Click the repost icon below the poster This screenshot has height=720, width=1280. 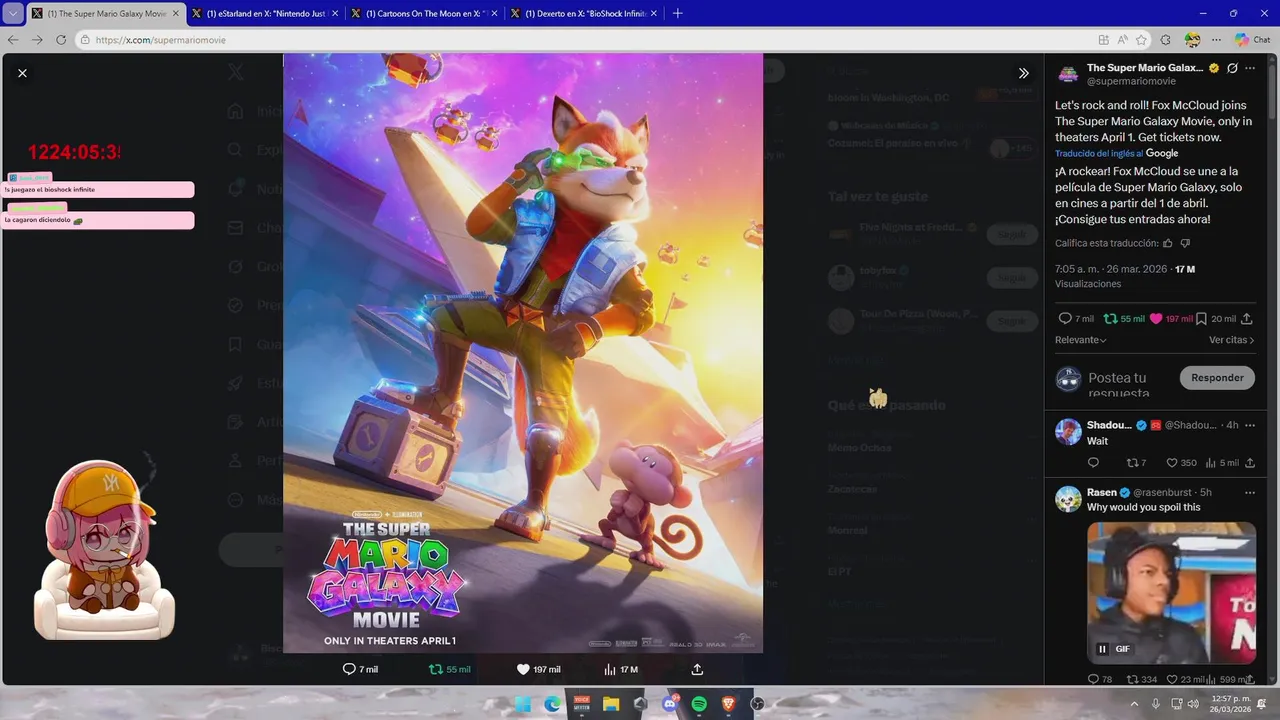tap(436, 669)
